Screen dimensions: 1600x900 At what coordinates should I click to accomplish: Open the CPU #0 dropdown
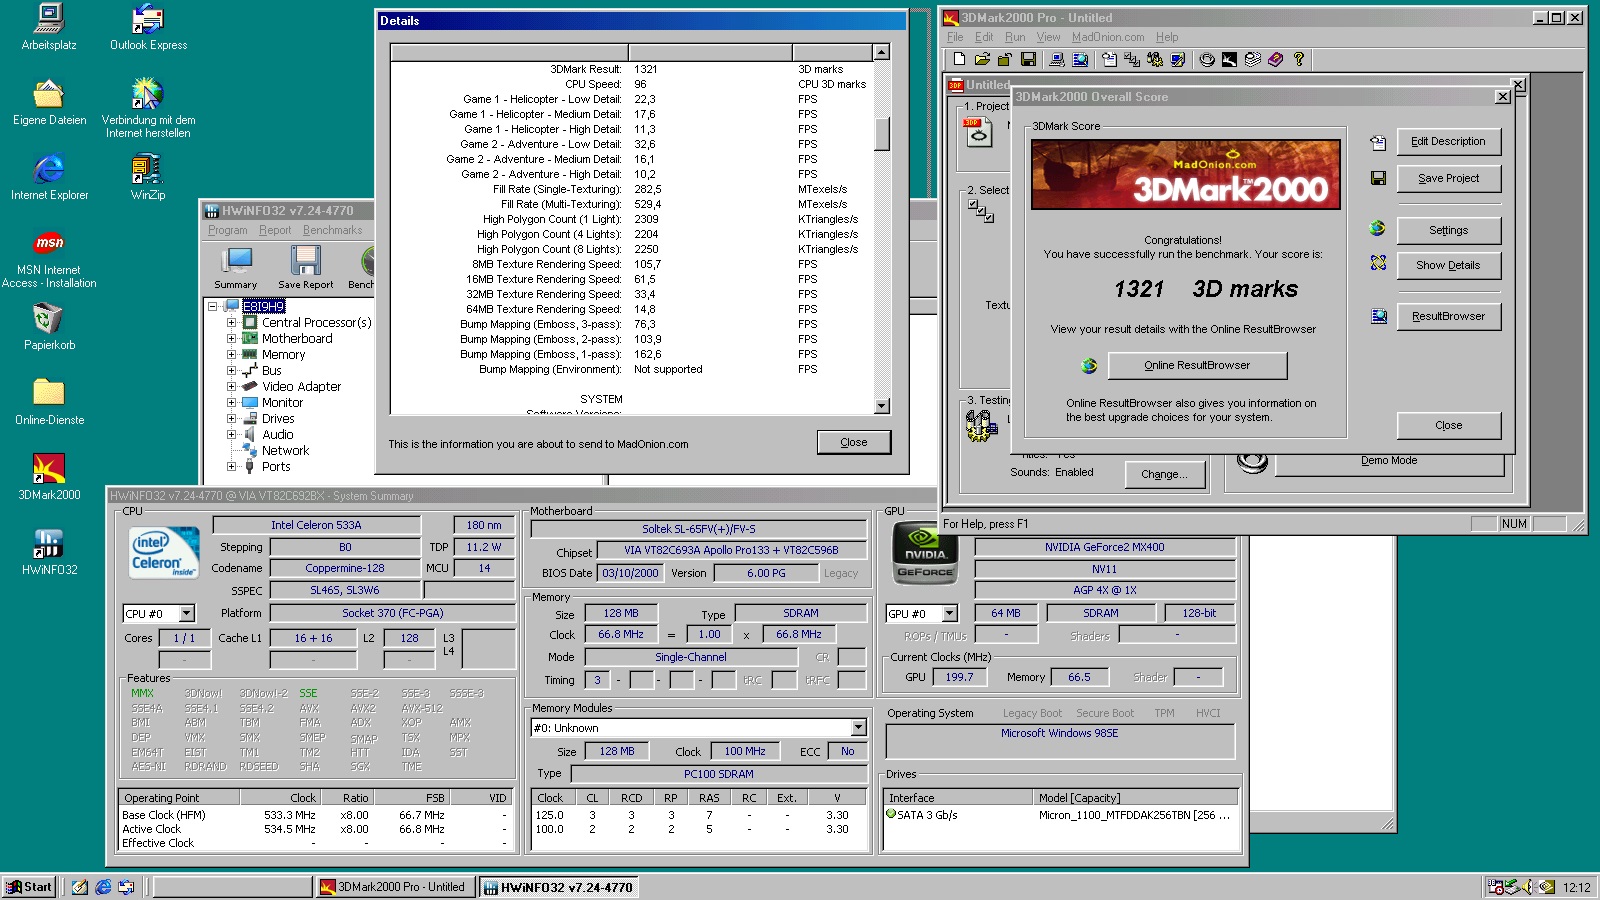coord(185,613)
